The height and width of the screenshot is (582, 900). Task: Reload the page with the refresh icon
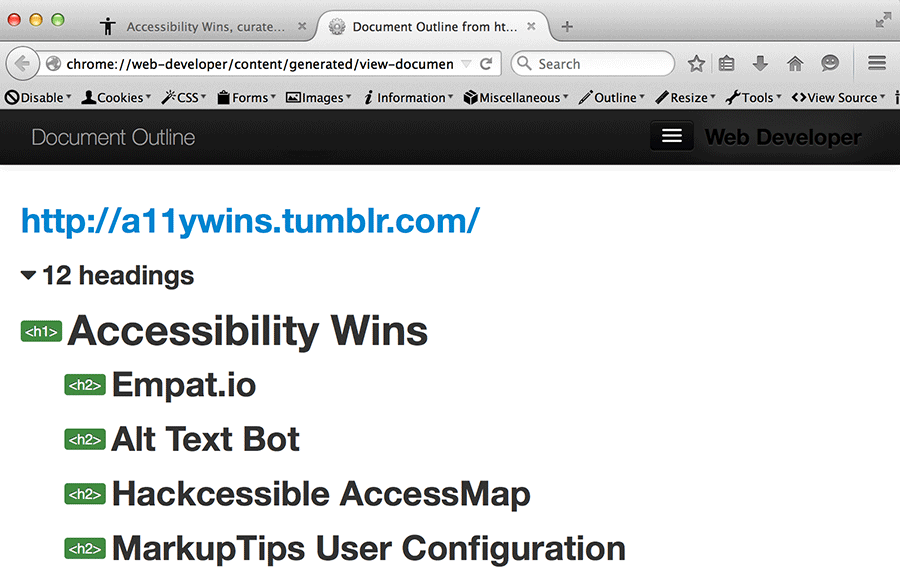click(x=486, y=64)
